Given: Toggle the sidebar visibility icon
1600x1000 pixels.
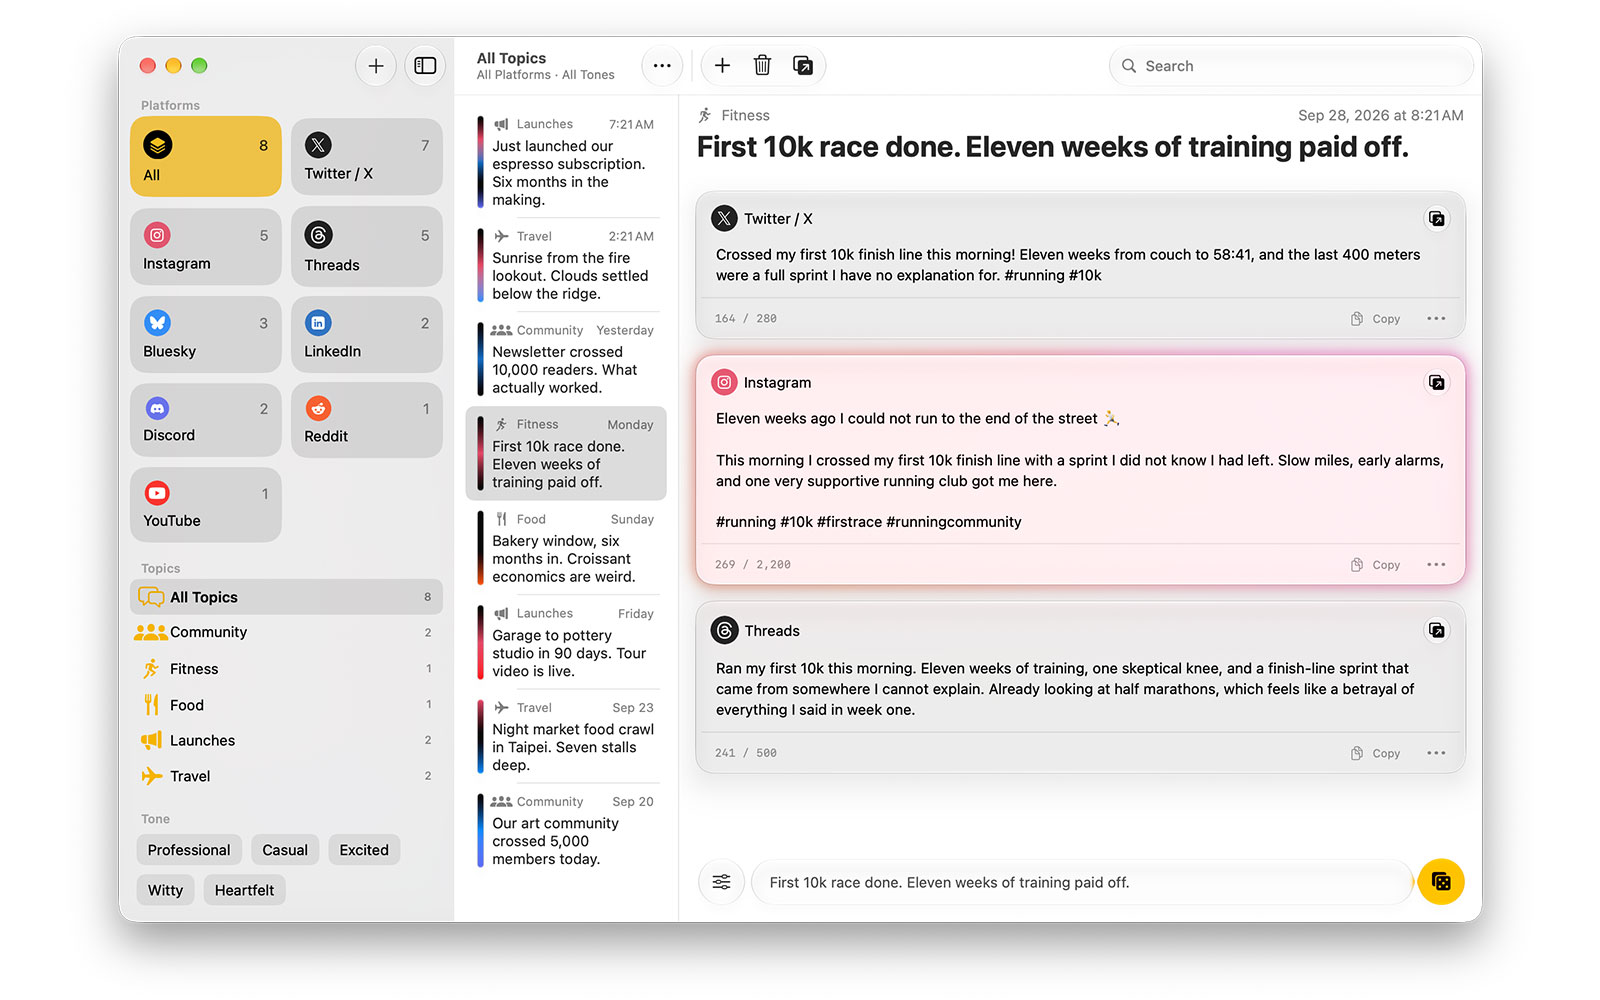Looking at the screenshot, I should tap(425, 66).
